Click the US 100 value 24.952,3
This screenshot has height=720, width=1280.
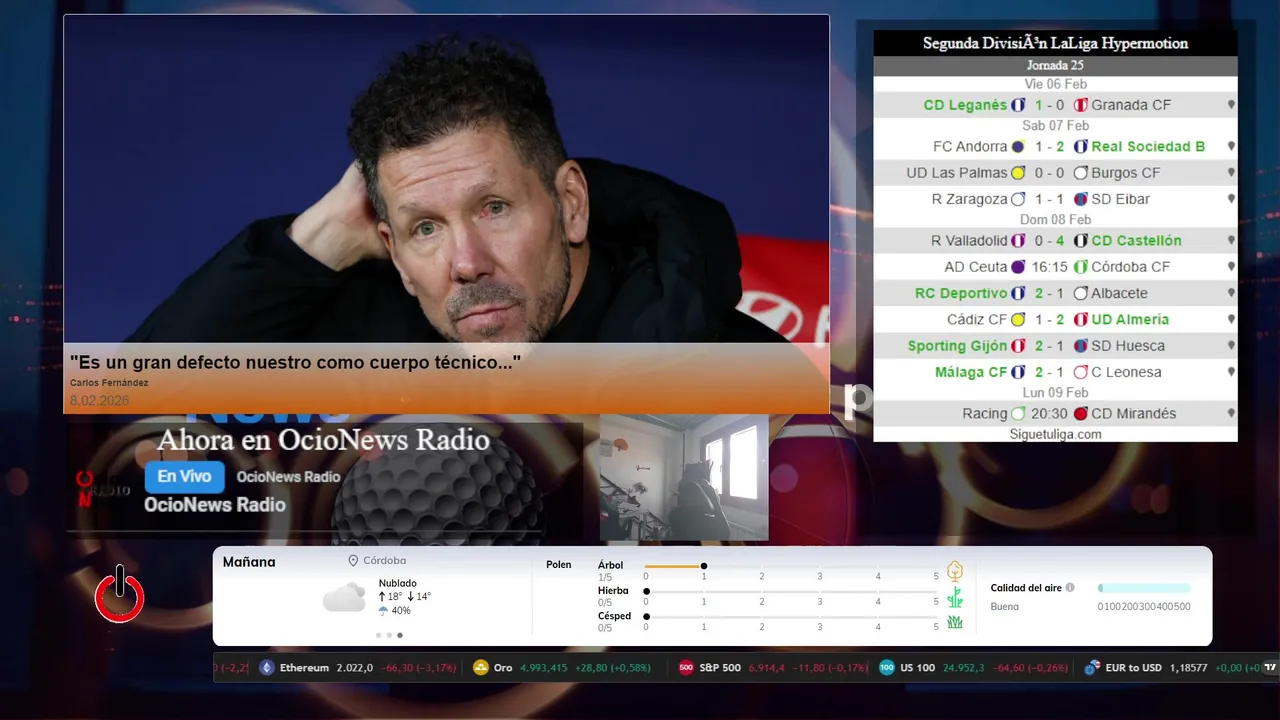pyautogui.click(x=963, y=668)
